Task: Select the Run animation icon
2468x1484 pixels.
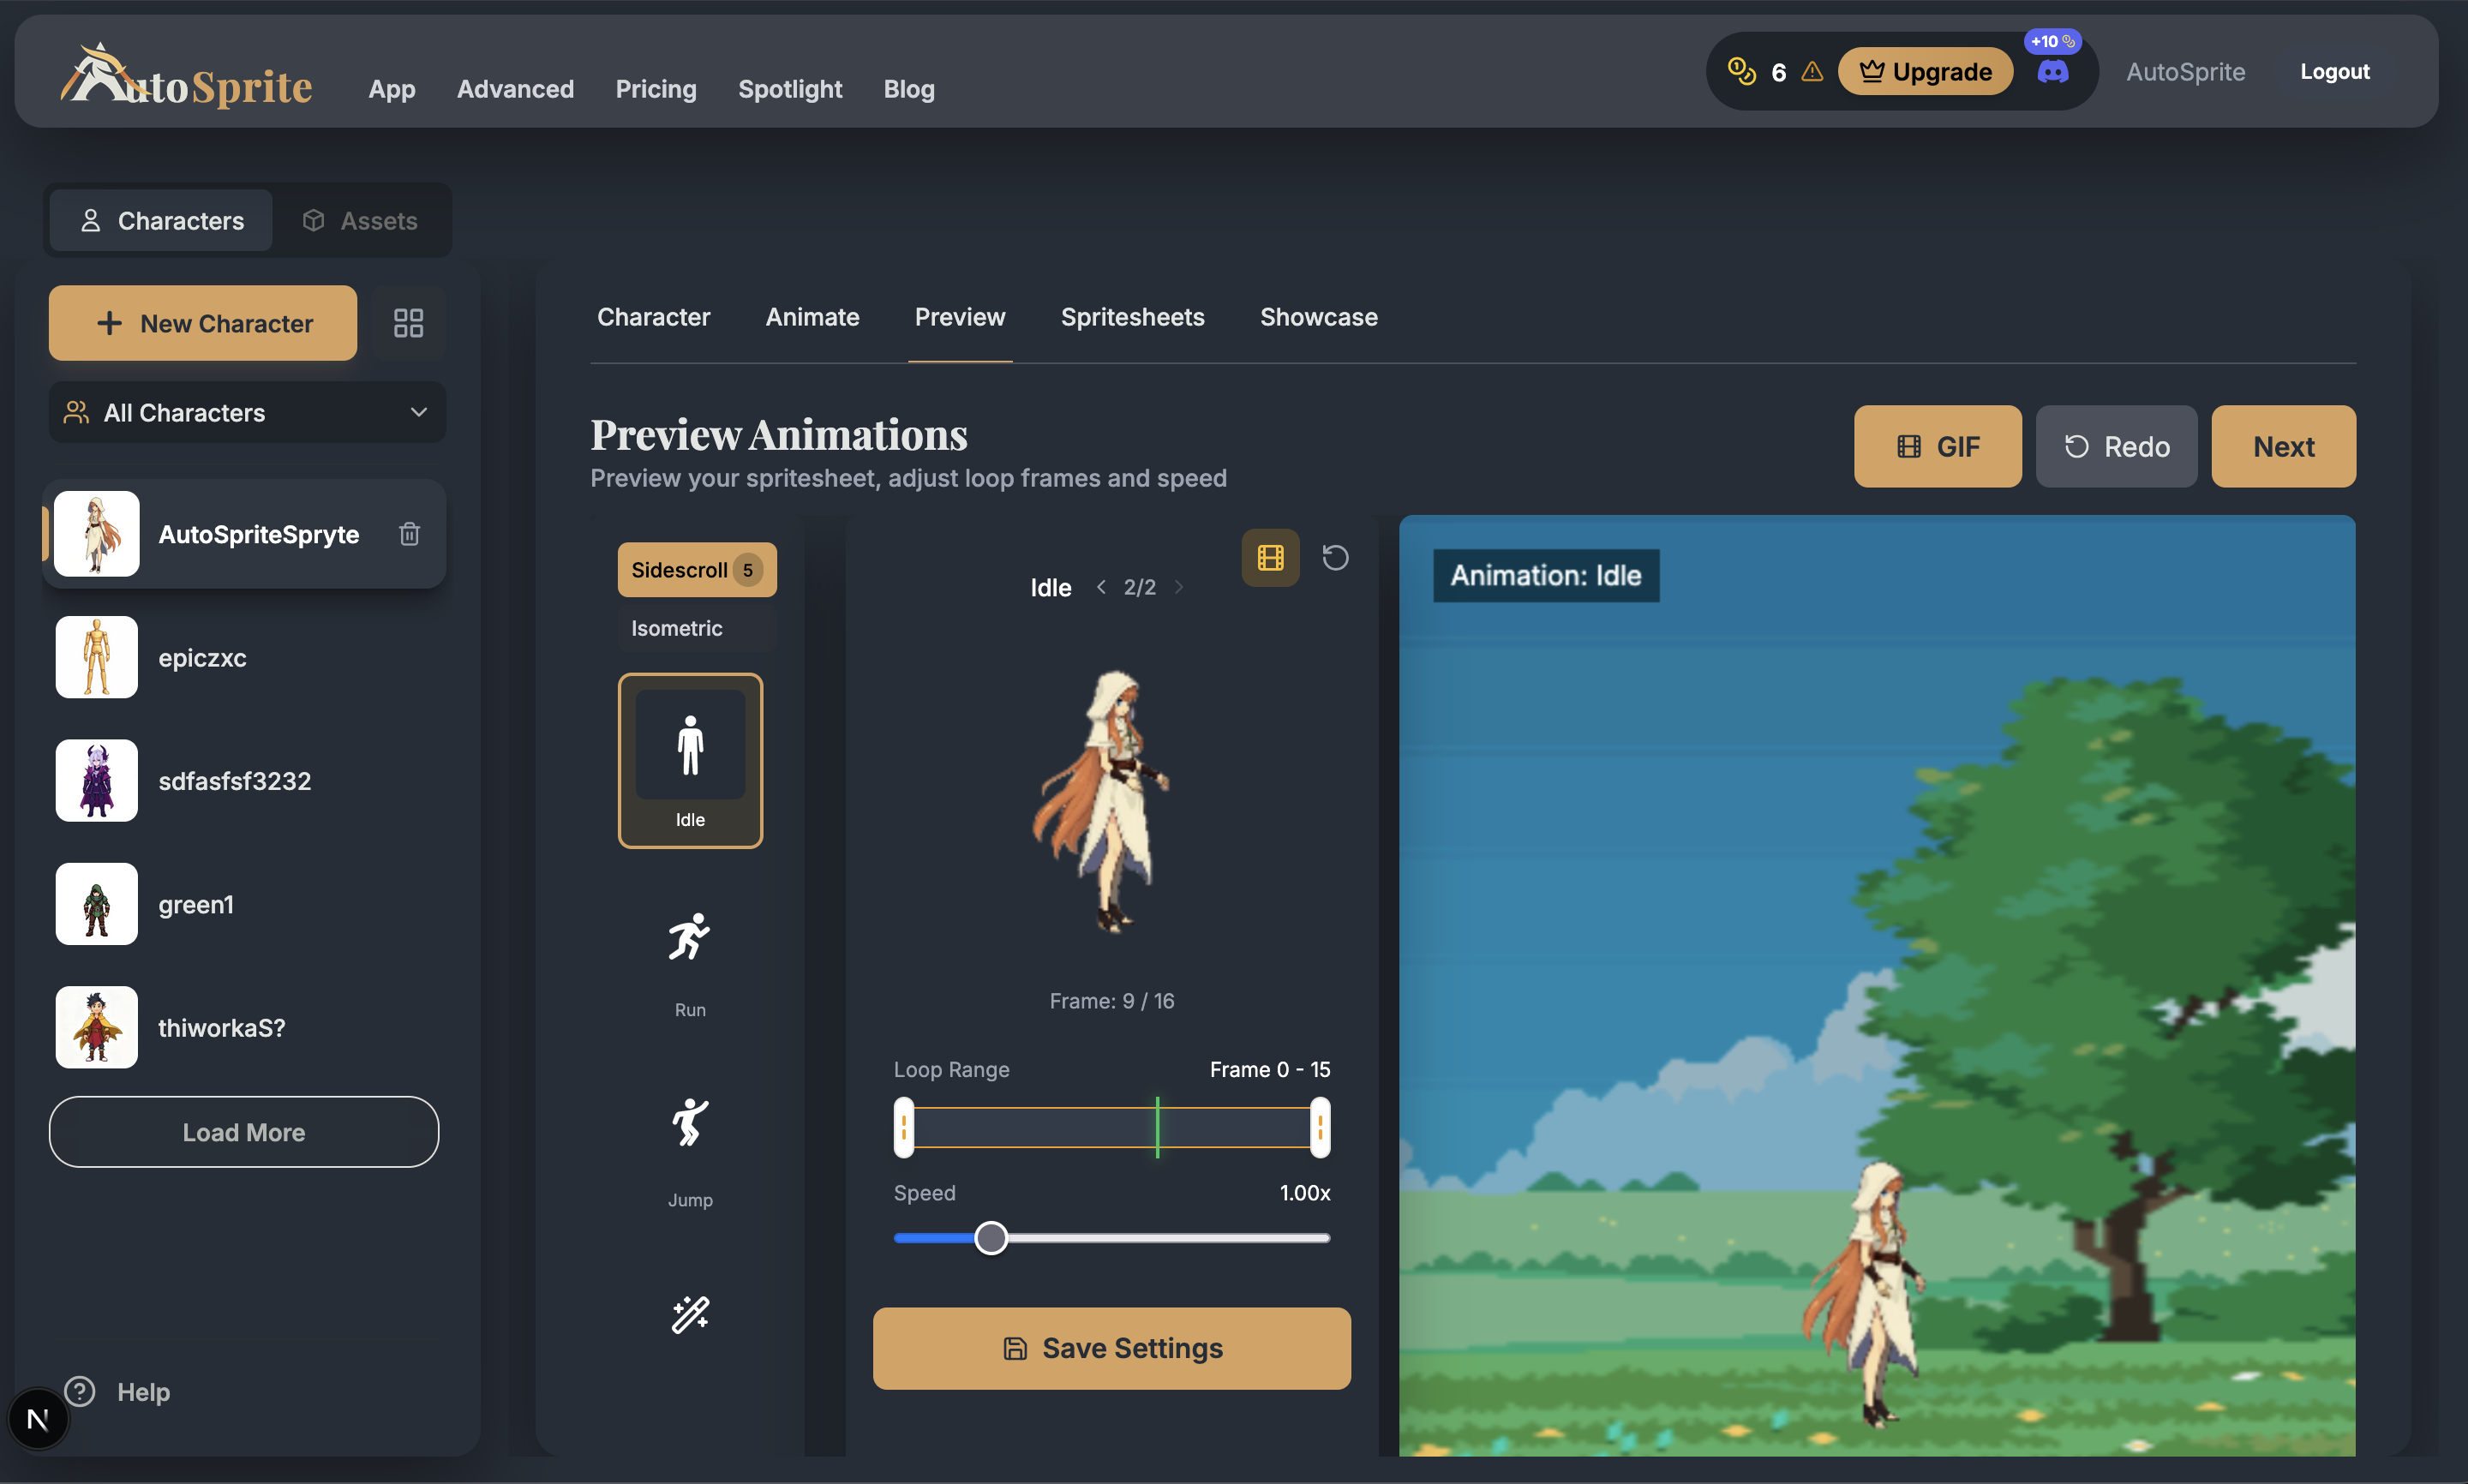Action: click(x=689, y=938)
